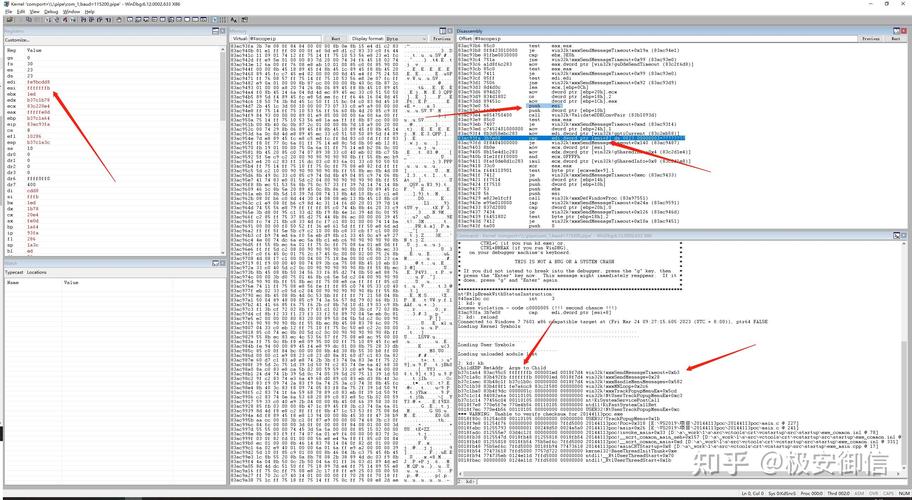Open the Disassembly window via toolbar icon

(x=179, y=20)
